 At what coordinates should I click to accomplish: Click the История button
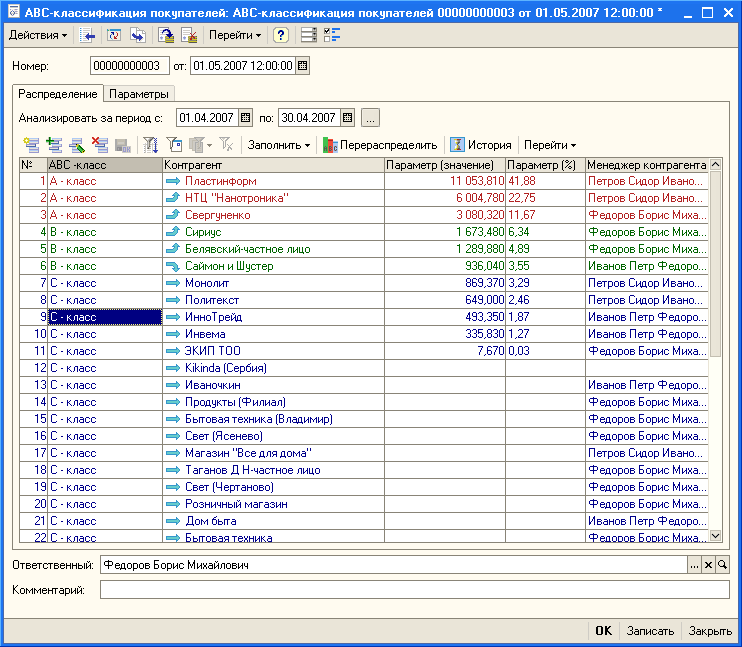(x=481, y=145)
